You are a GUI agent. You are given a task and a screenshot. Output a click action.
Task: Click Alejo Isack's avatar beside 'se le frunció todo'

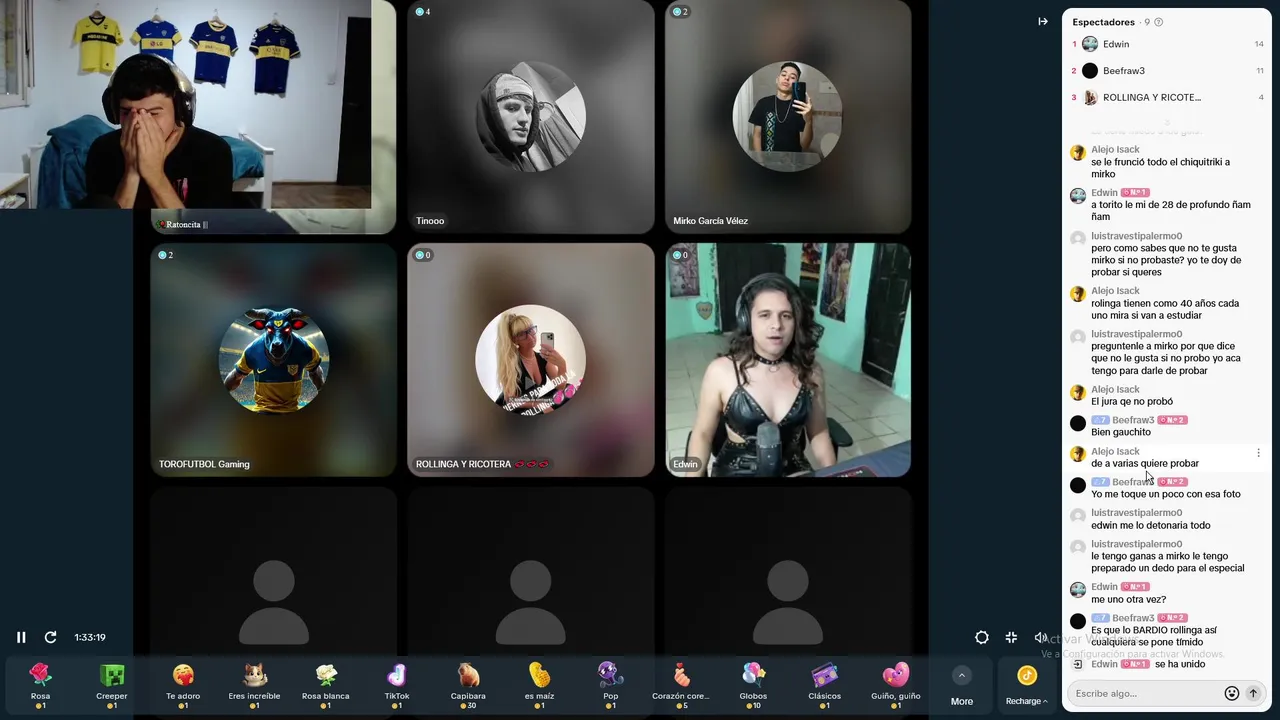[x=1078, y=153]
